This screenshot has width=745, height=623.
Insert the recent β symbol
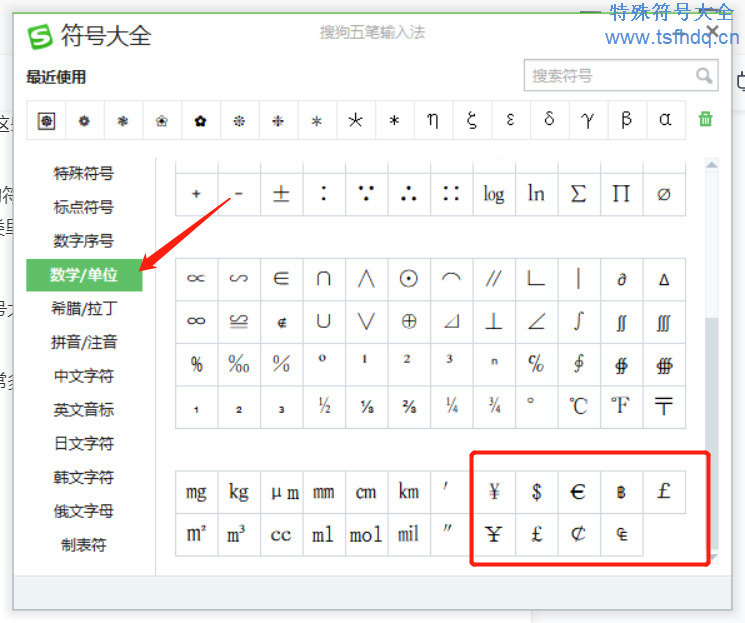[627, 120]
